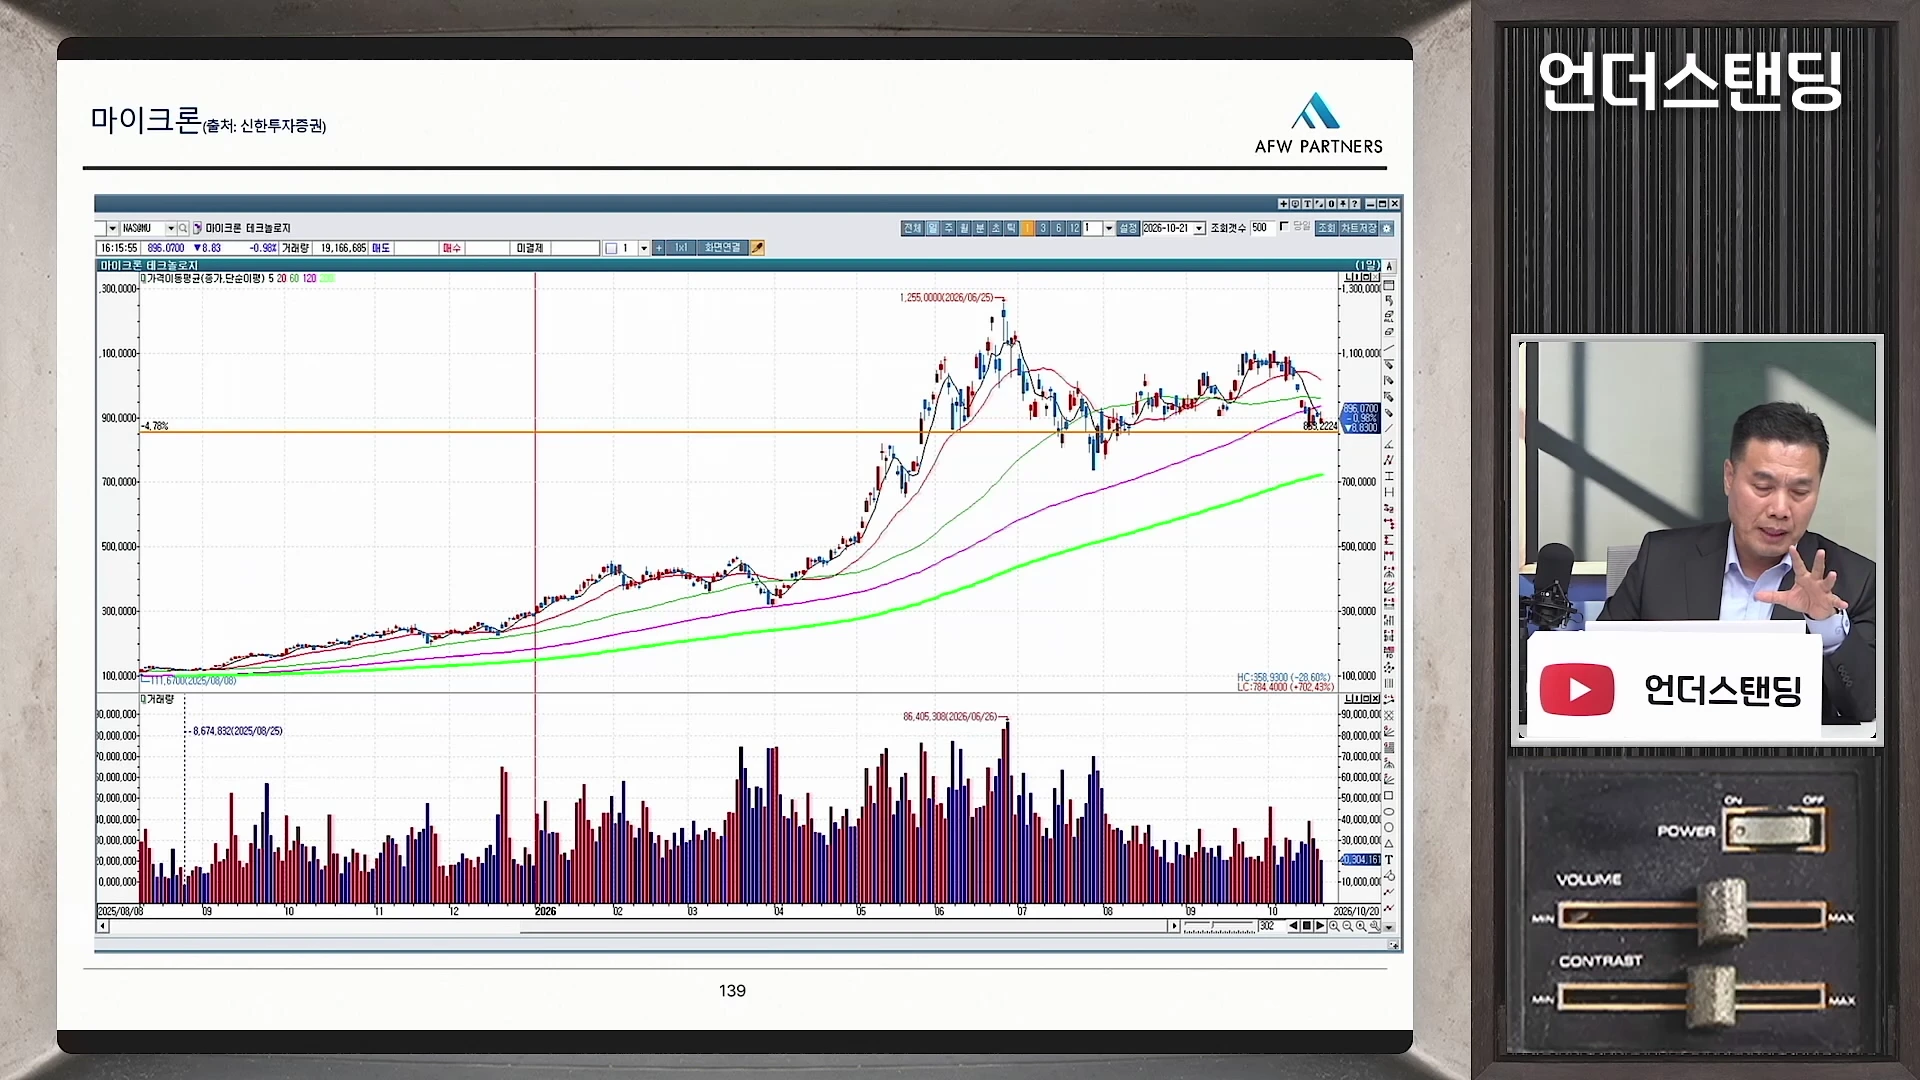Open the leftmost empty dropdown arrow

[112, 228]
